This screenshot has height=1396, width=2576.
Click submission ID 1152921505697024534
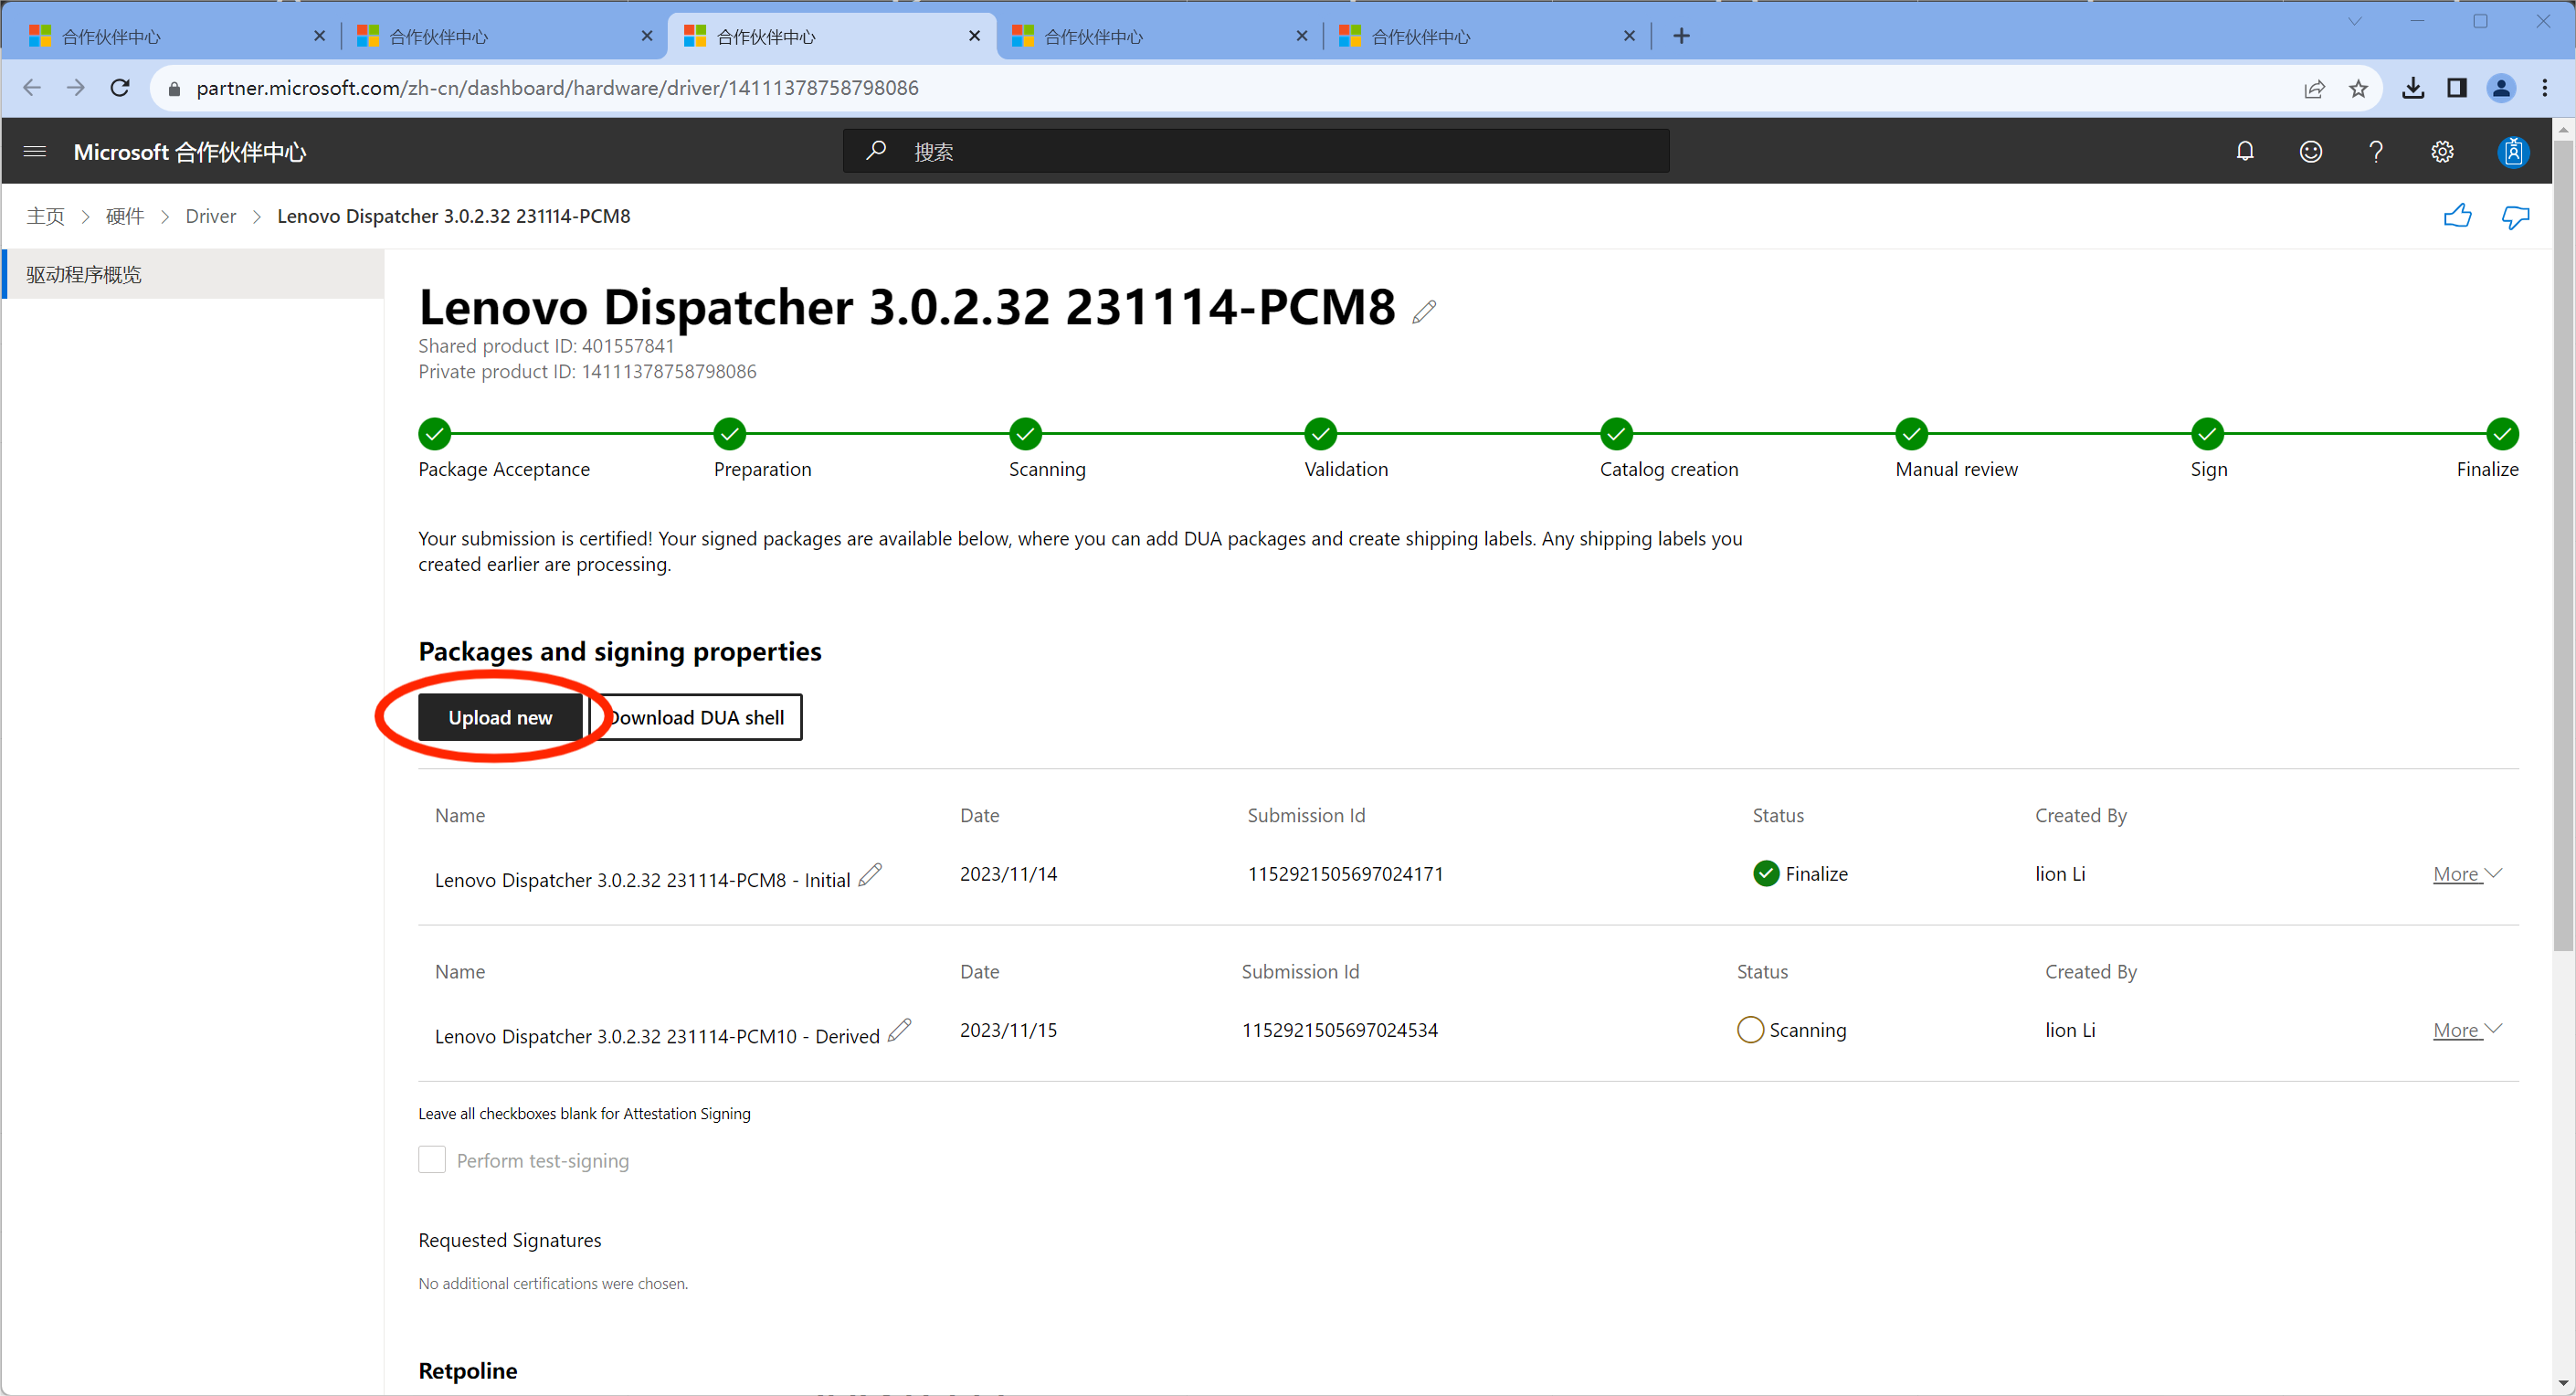pos(1339,1030)
